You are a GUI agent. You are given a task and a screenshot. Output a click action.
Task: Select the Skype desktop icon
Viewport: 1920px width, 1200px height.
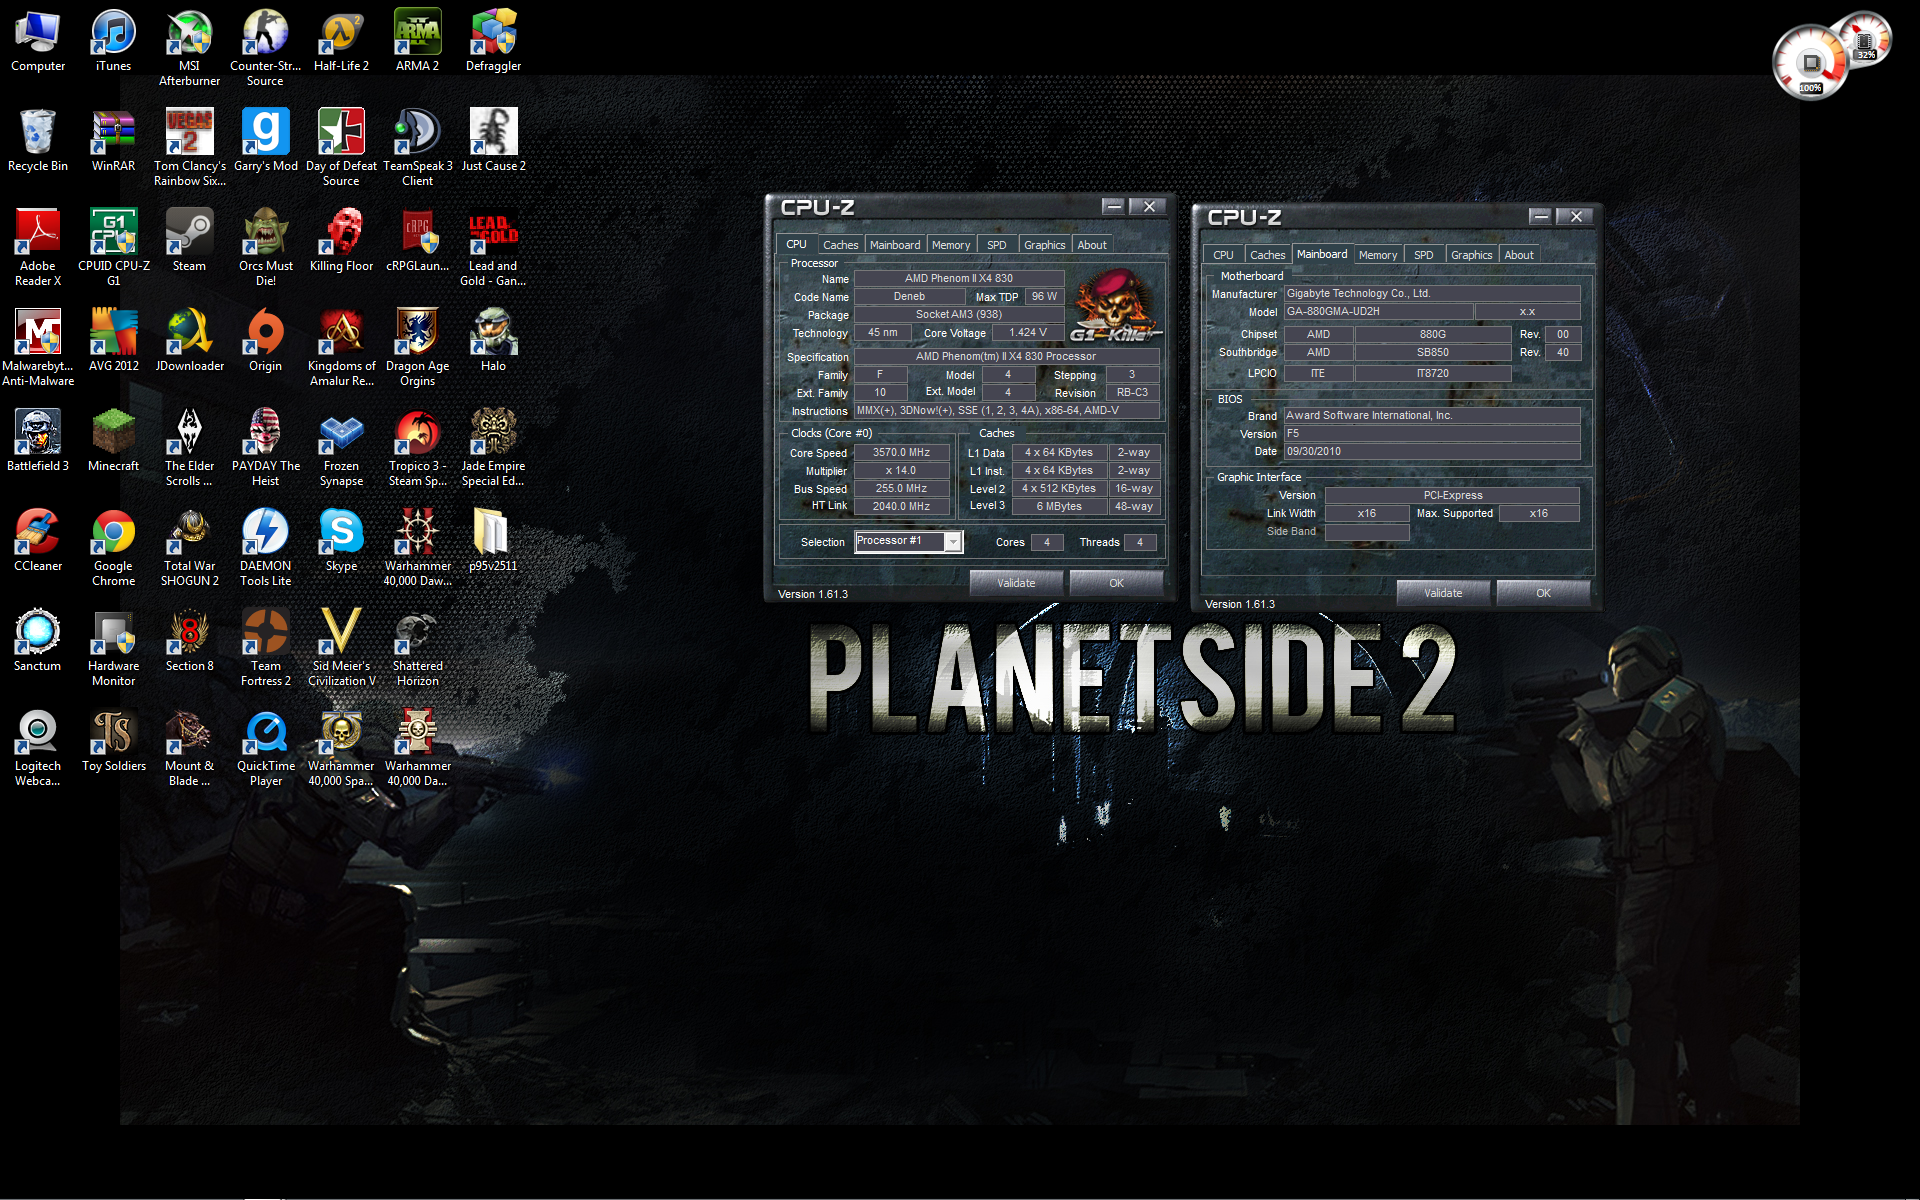pyautogui.click(x=341, y=541)
